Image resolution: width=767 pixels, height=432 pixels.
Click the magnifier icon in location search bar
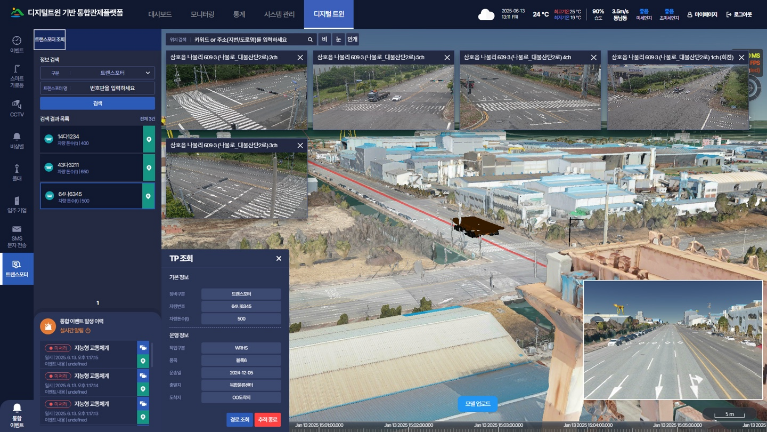[x=310, y=38]
